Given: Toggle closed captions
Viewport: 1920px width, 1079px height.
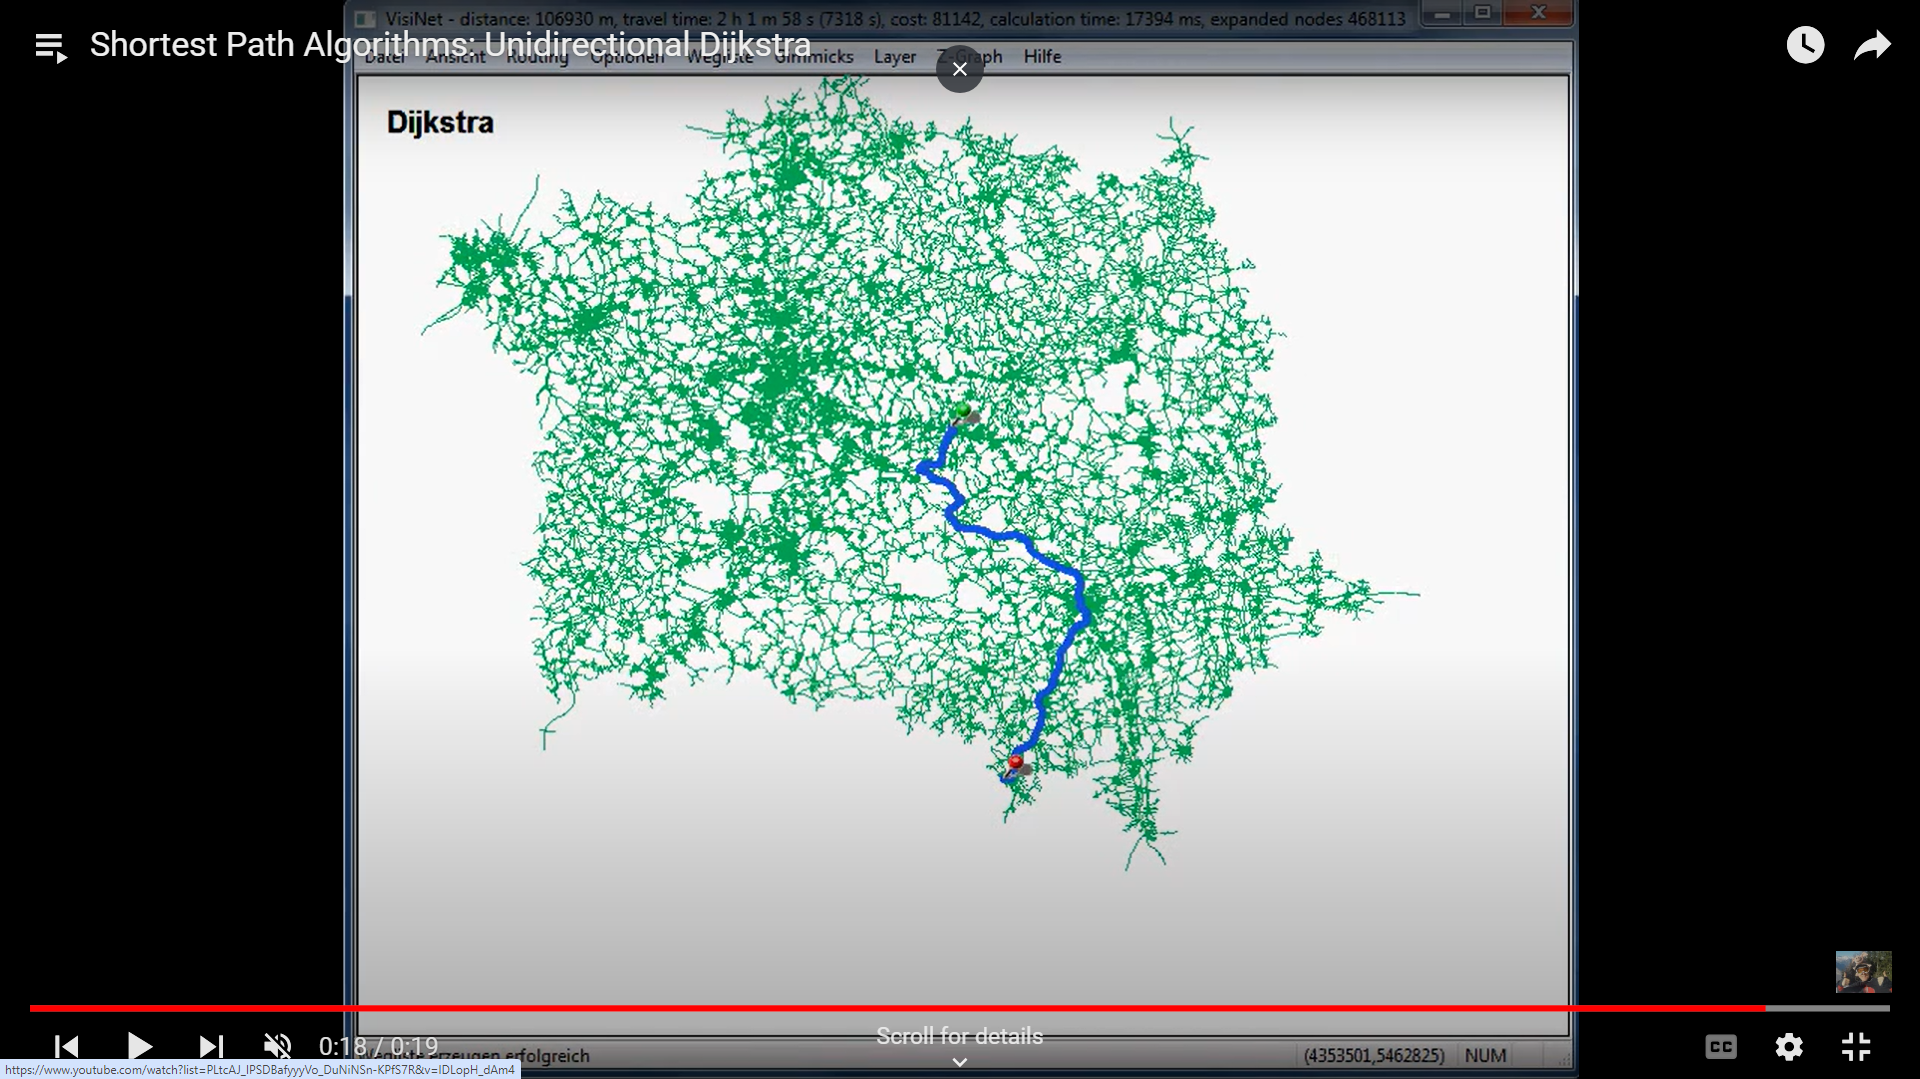Looking at the screenshot, I should pyautogui.click(x=1721, y=1046).
